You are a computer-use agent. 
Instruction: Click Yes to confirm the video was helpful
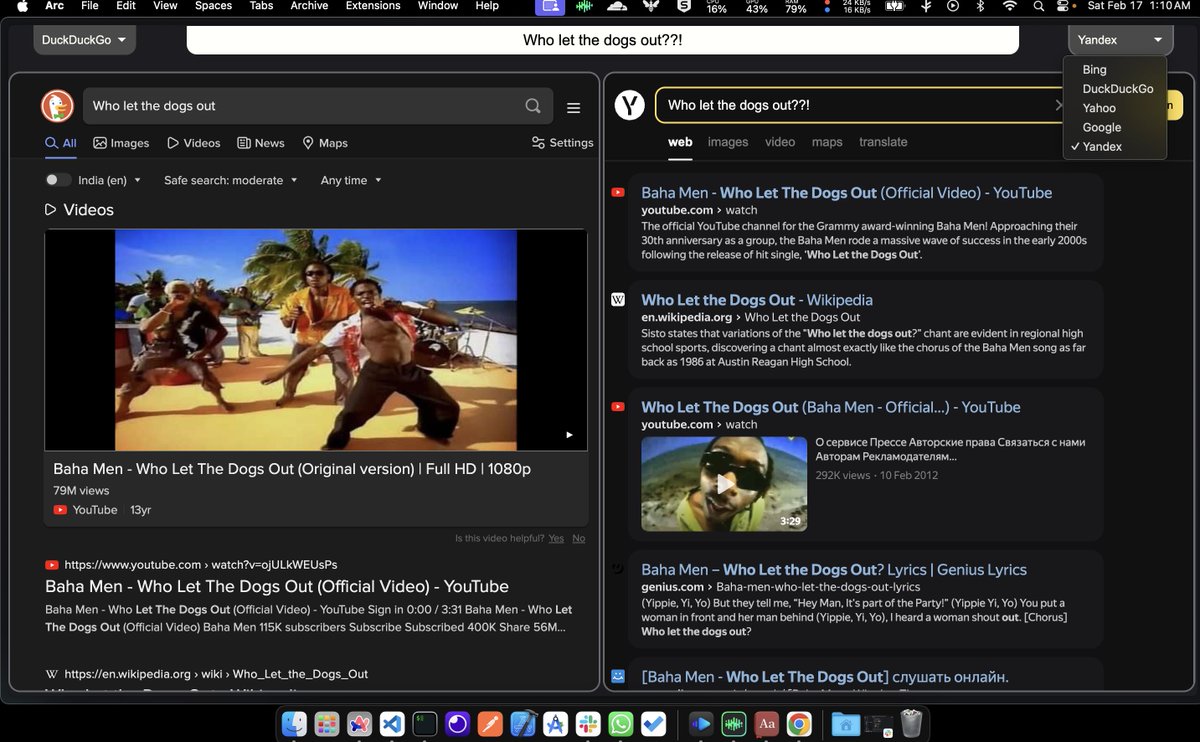556,538
